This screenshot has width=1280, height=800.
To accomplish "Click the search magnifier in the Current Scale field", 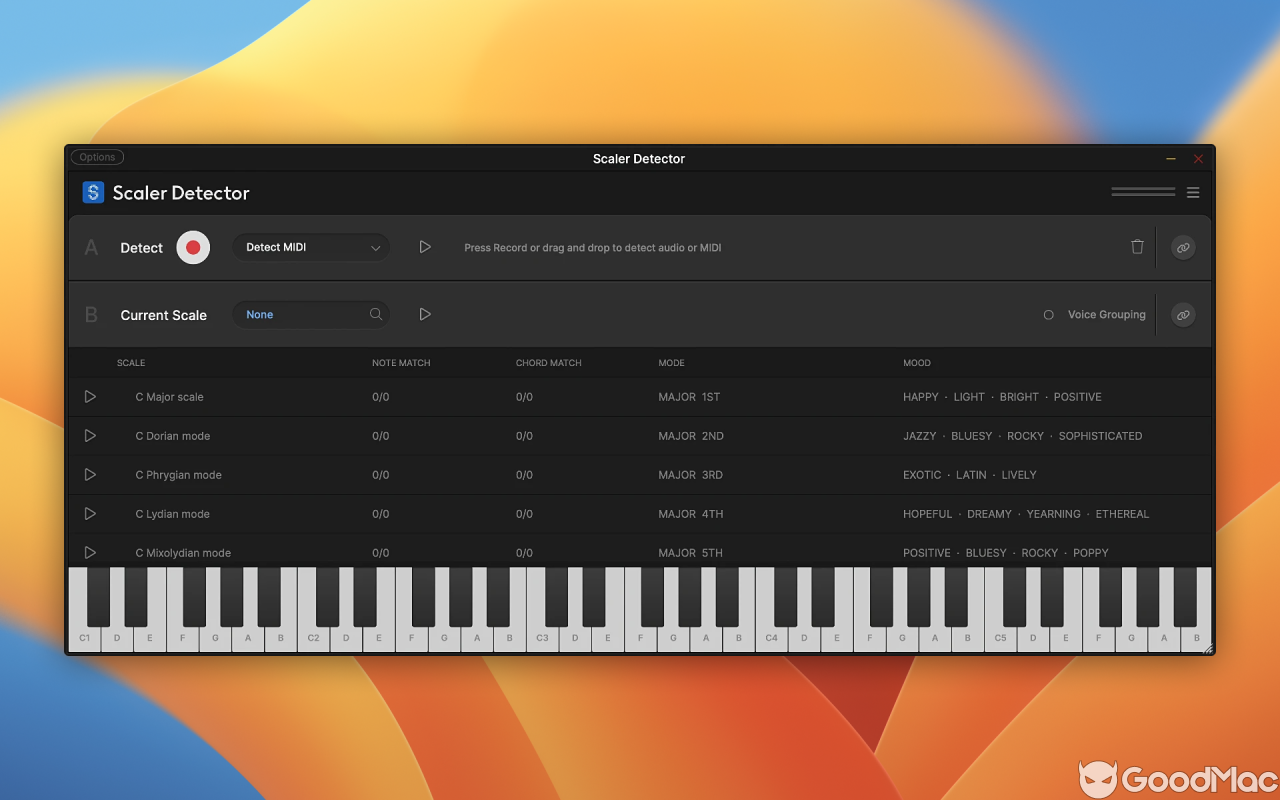I will point(376,314).
